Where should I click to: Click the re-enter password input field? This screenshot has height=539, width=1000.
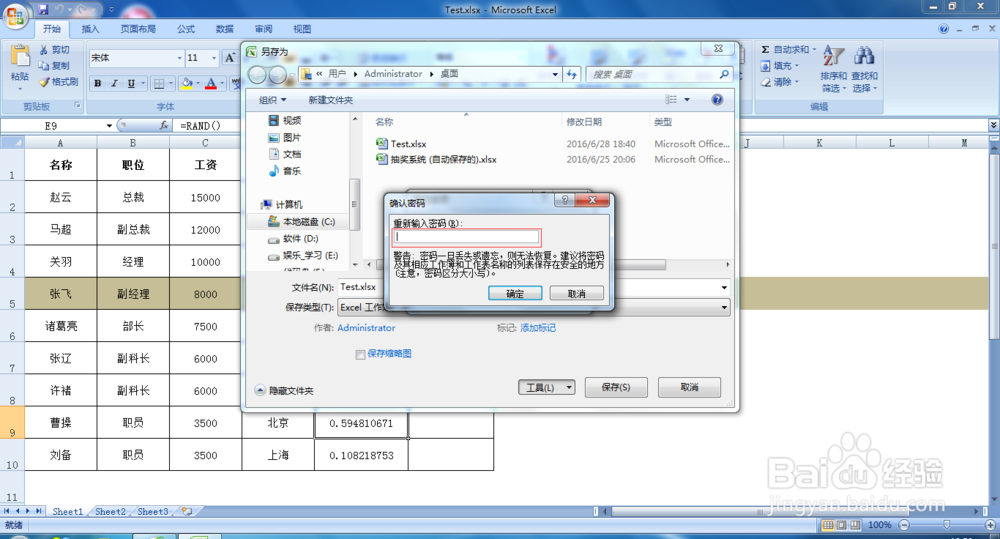467,237
